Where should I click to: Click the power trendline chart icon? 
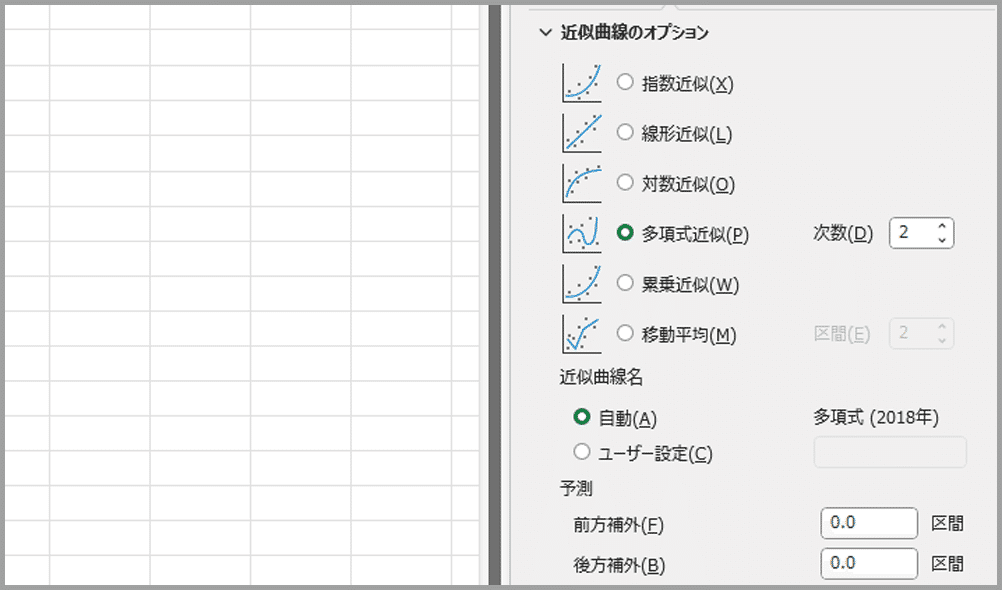[582, 284]
